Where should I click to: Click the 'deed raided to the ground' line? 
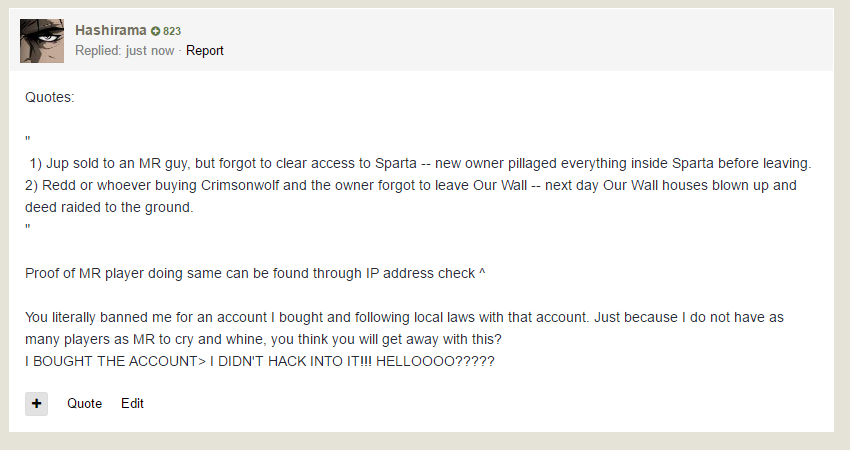109,208
